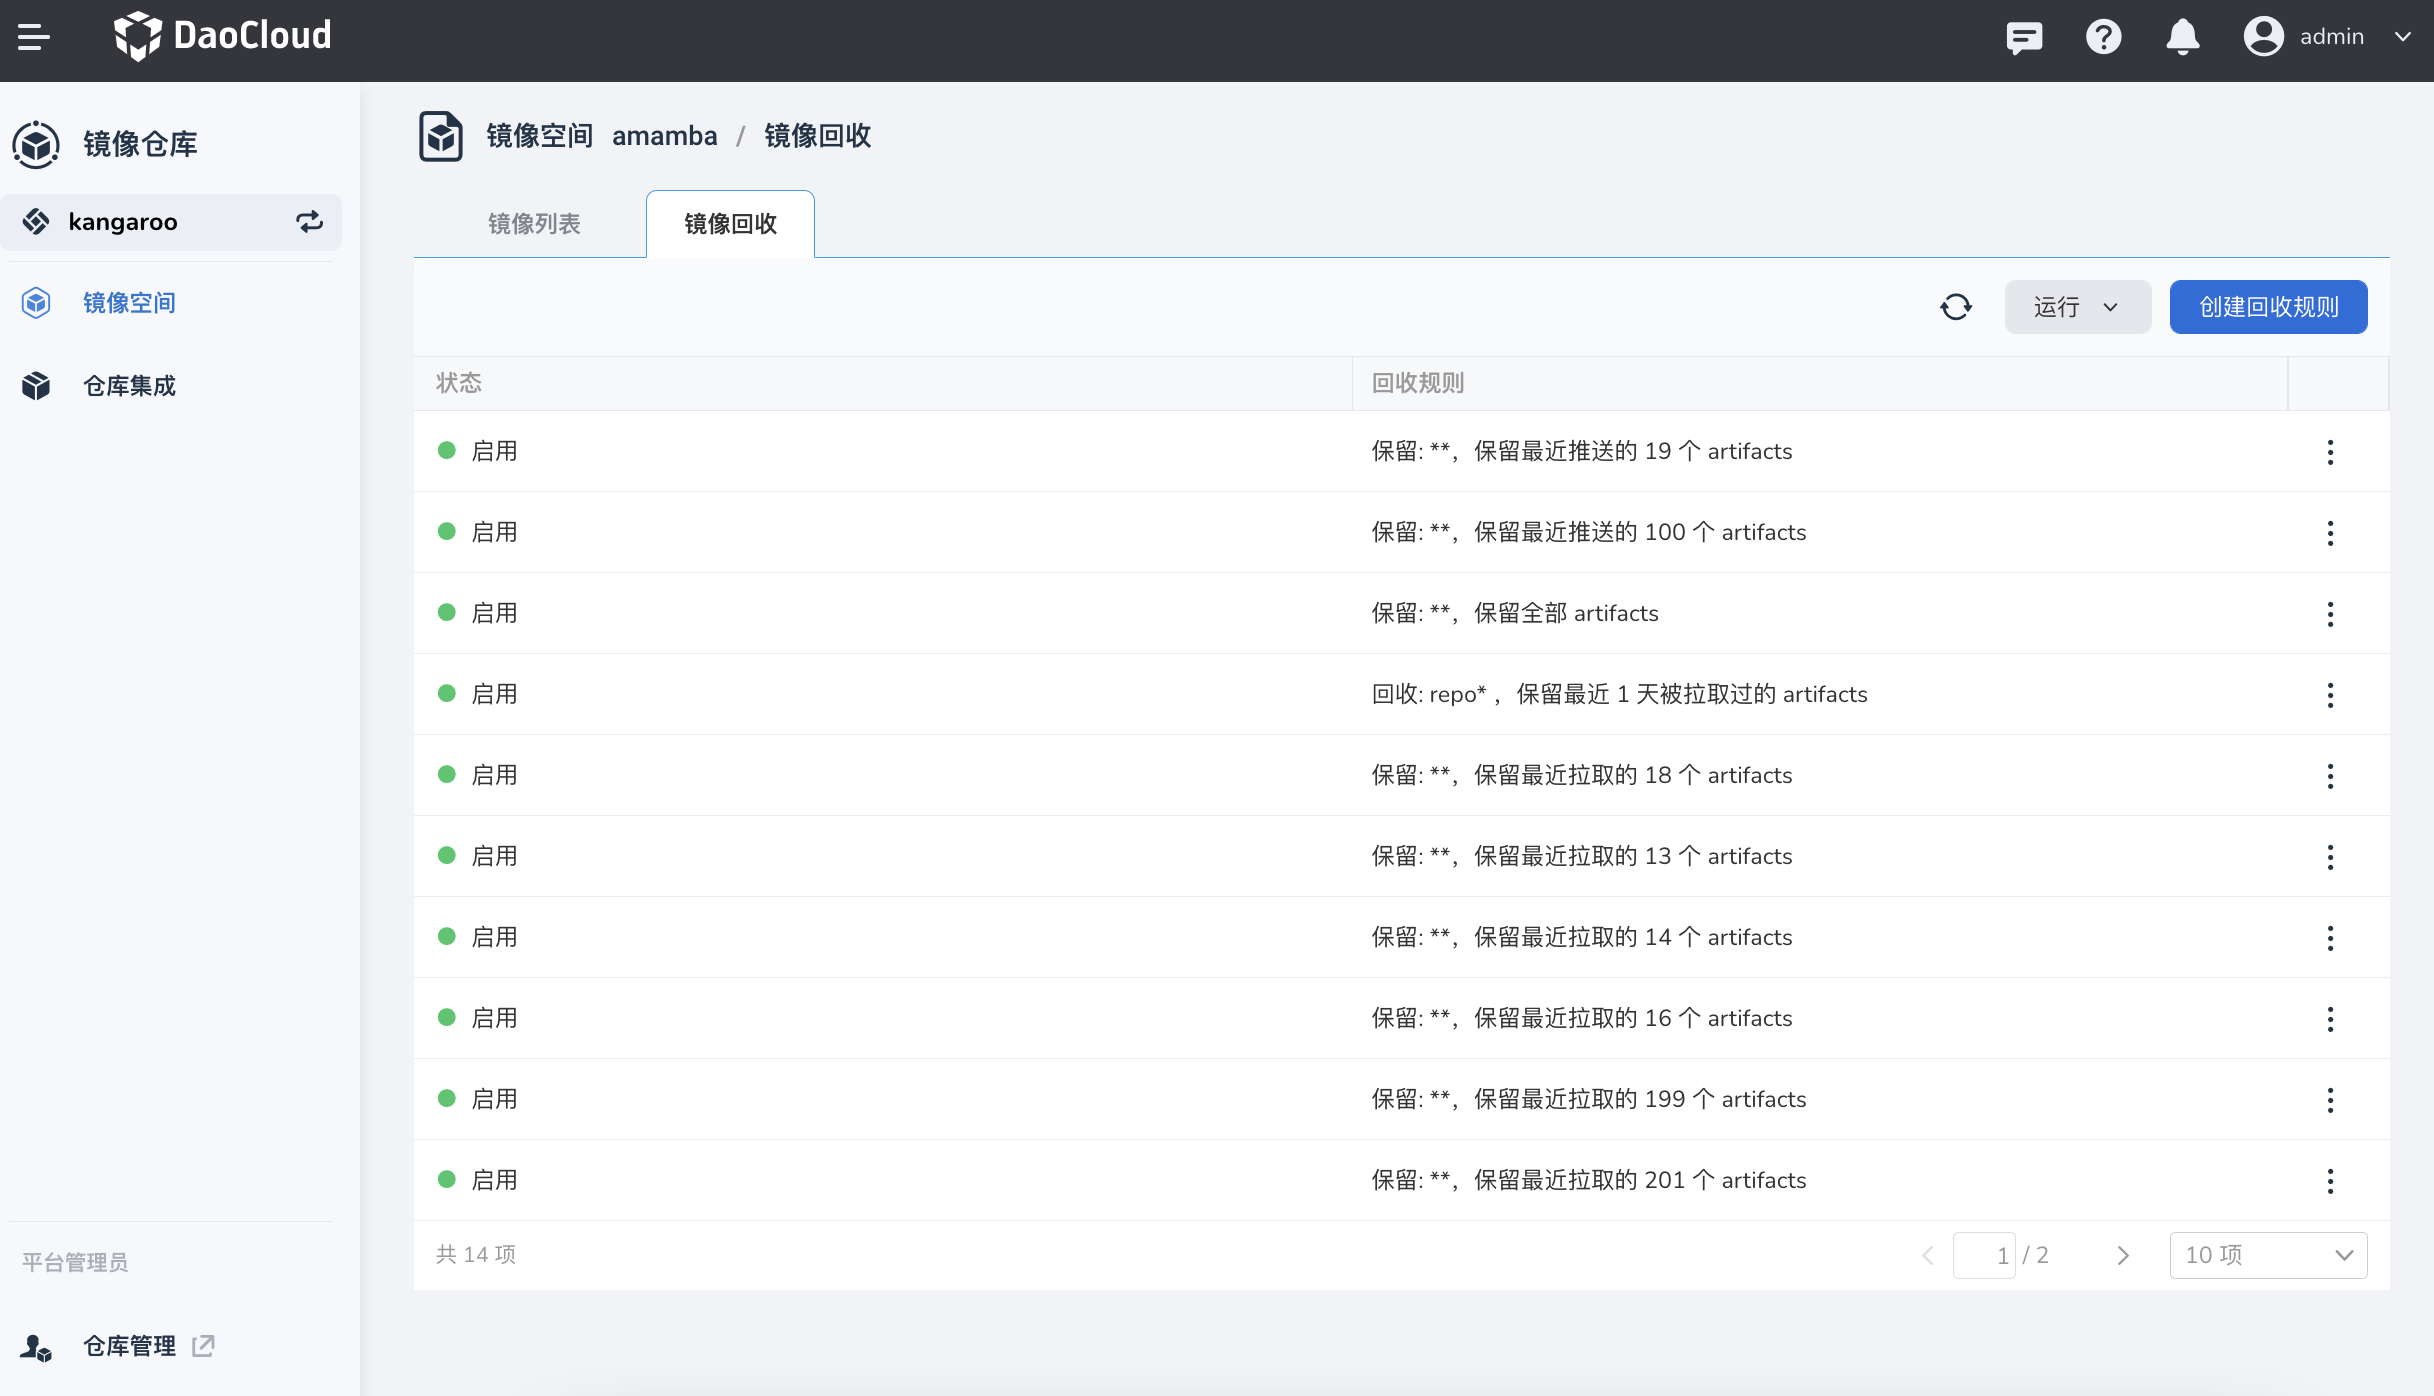Click the 平台管理员 label in sidebar
Screen dimensions: 2434x1396
[x=75, y=1263]
